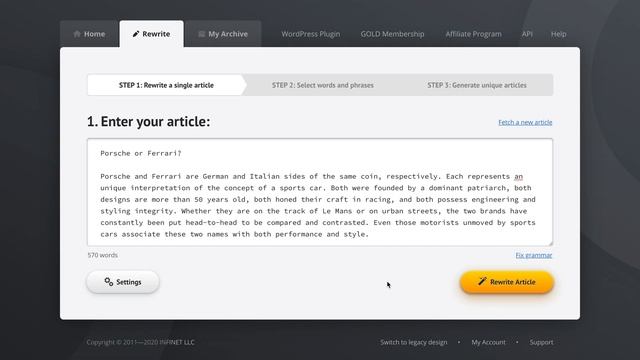Image resolution: width=640 pixels, height=360 pixels.
Task: Jump to STEP 3: Generate unique articles
Action: [x=477, y=85]
